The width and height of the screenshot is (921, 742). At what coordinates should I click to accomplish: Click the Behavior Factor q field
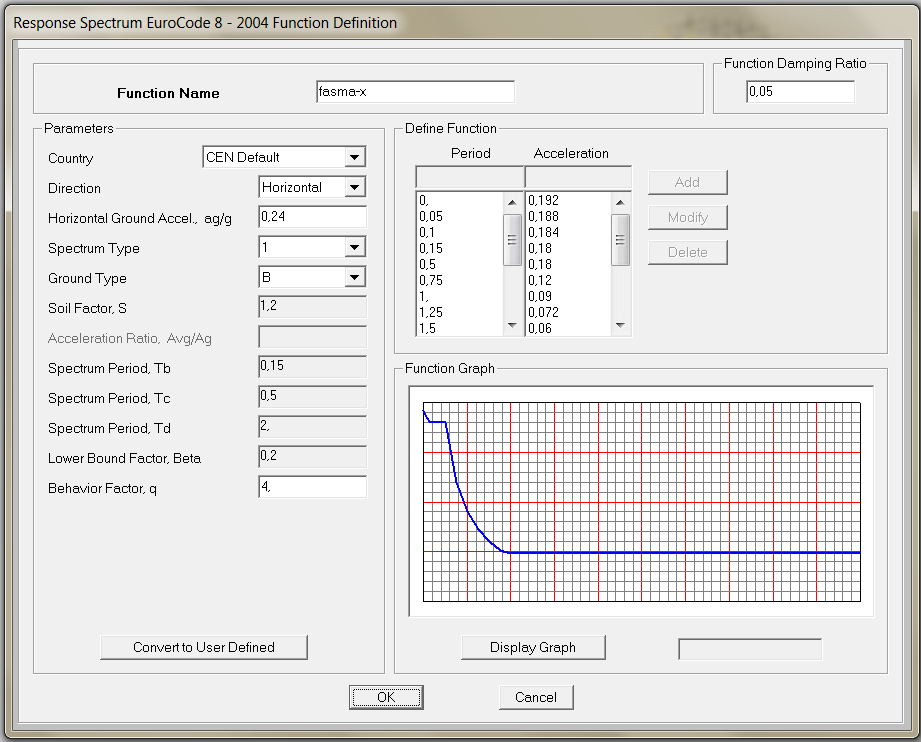tap(312, 487)
